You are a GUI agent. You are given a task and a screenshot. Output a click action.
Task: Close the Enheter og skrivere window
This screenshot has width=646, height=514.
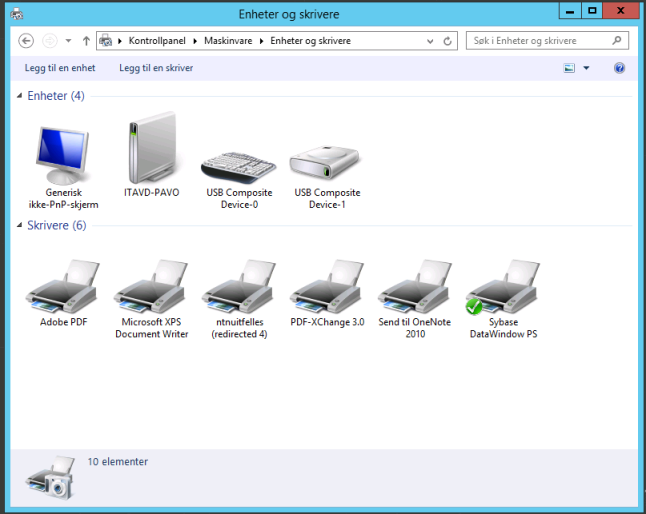620,11
